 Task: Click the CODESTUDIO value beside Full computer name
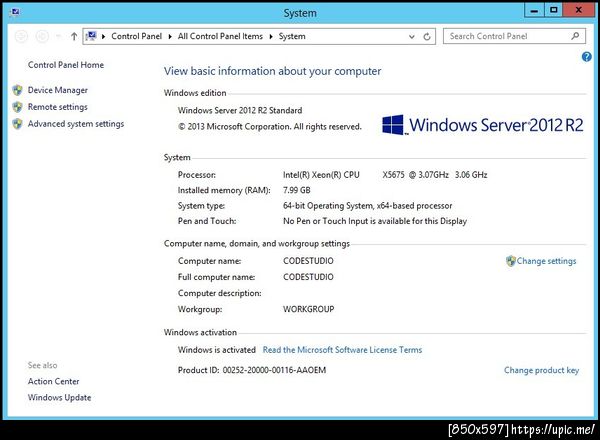308,277
